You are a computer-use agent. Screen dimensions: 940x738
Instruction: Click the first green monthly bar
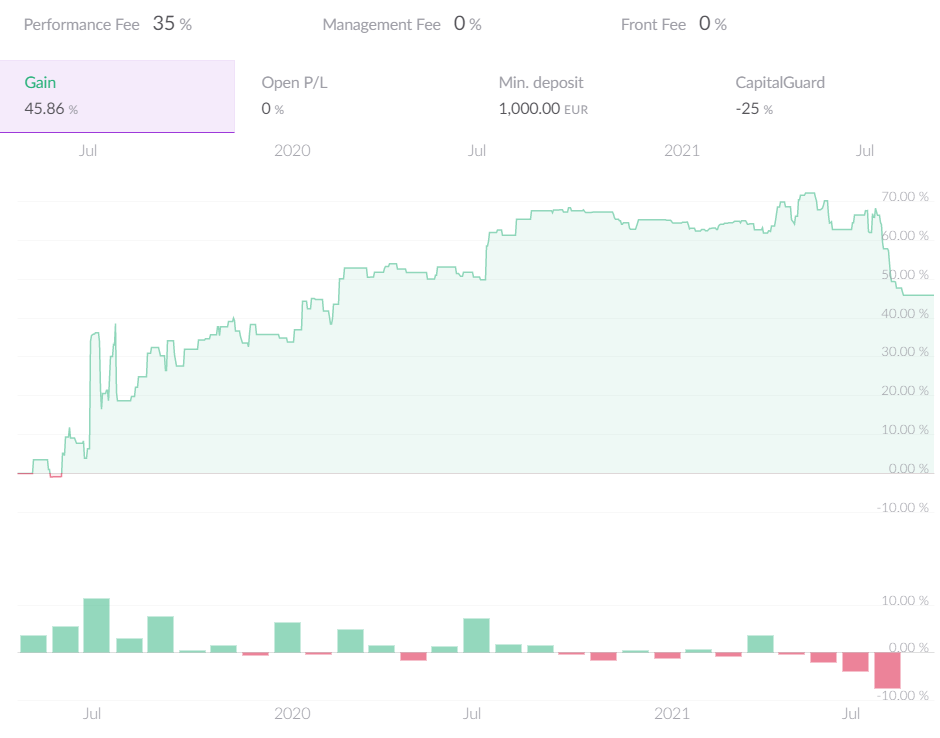(x=33, y=643)
